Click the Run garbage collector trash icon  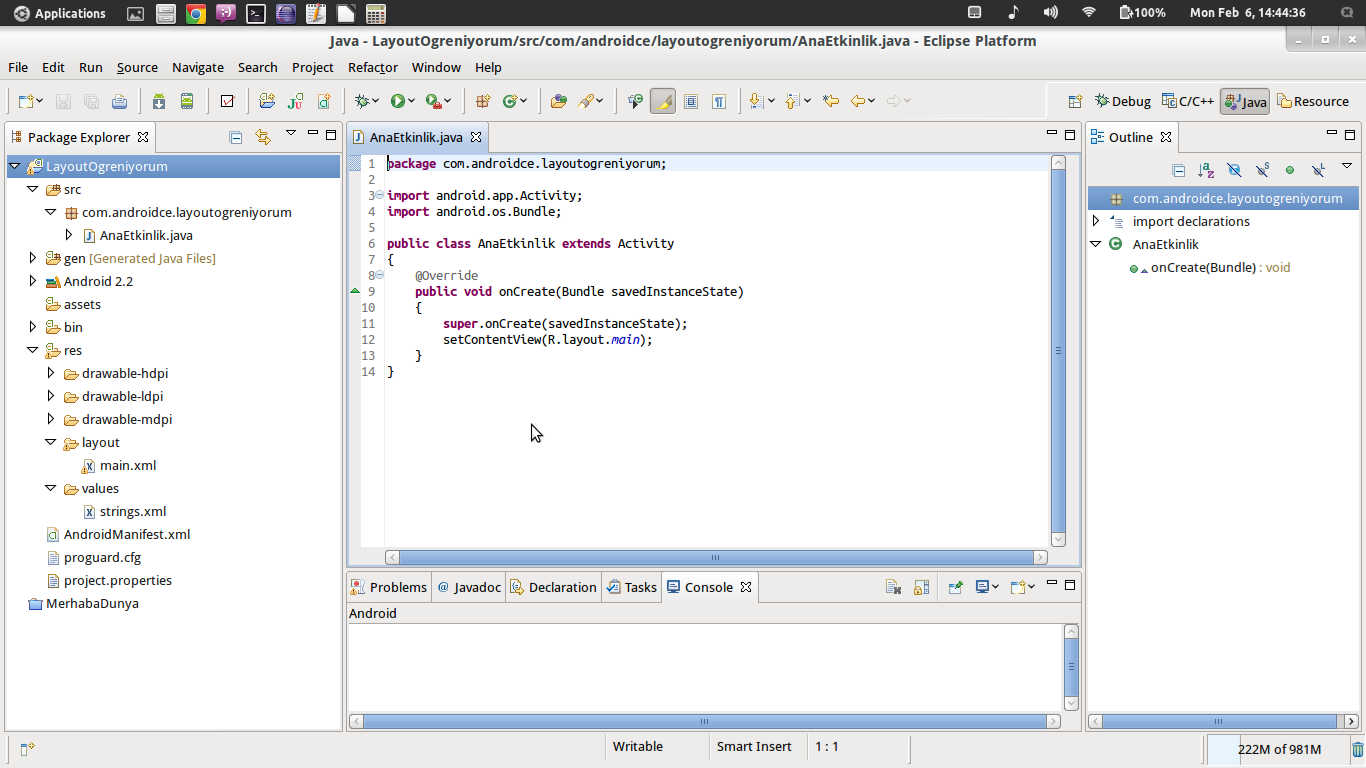tap(1357, 749)
